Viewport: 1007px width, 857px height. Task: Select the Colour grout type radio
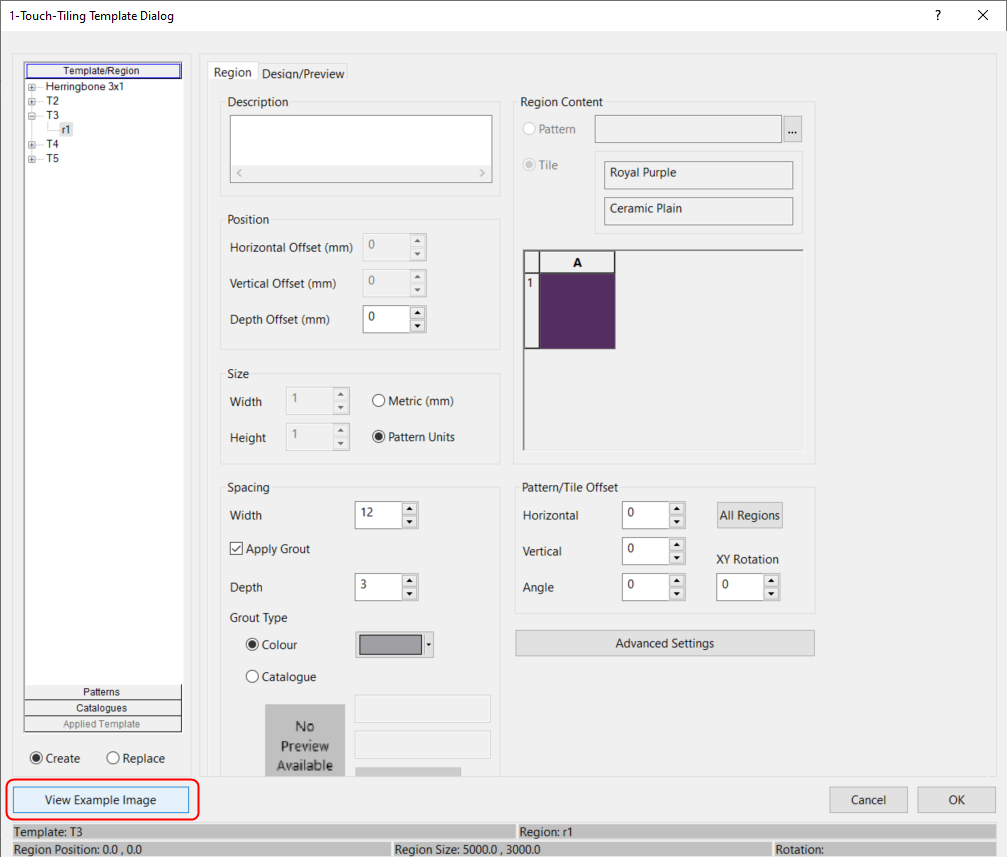(252, 644)
